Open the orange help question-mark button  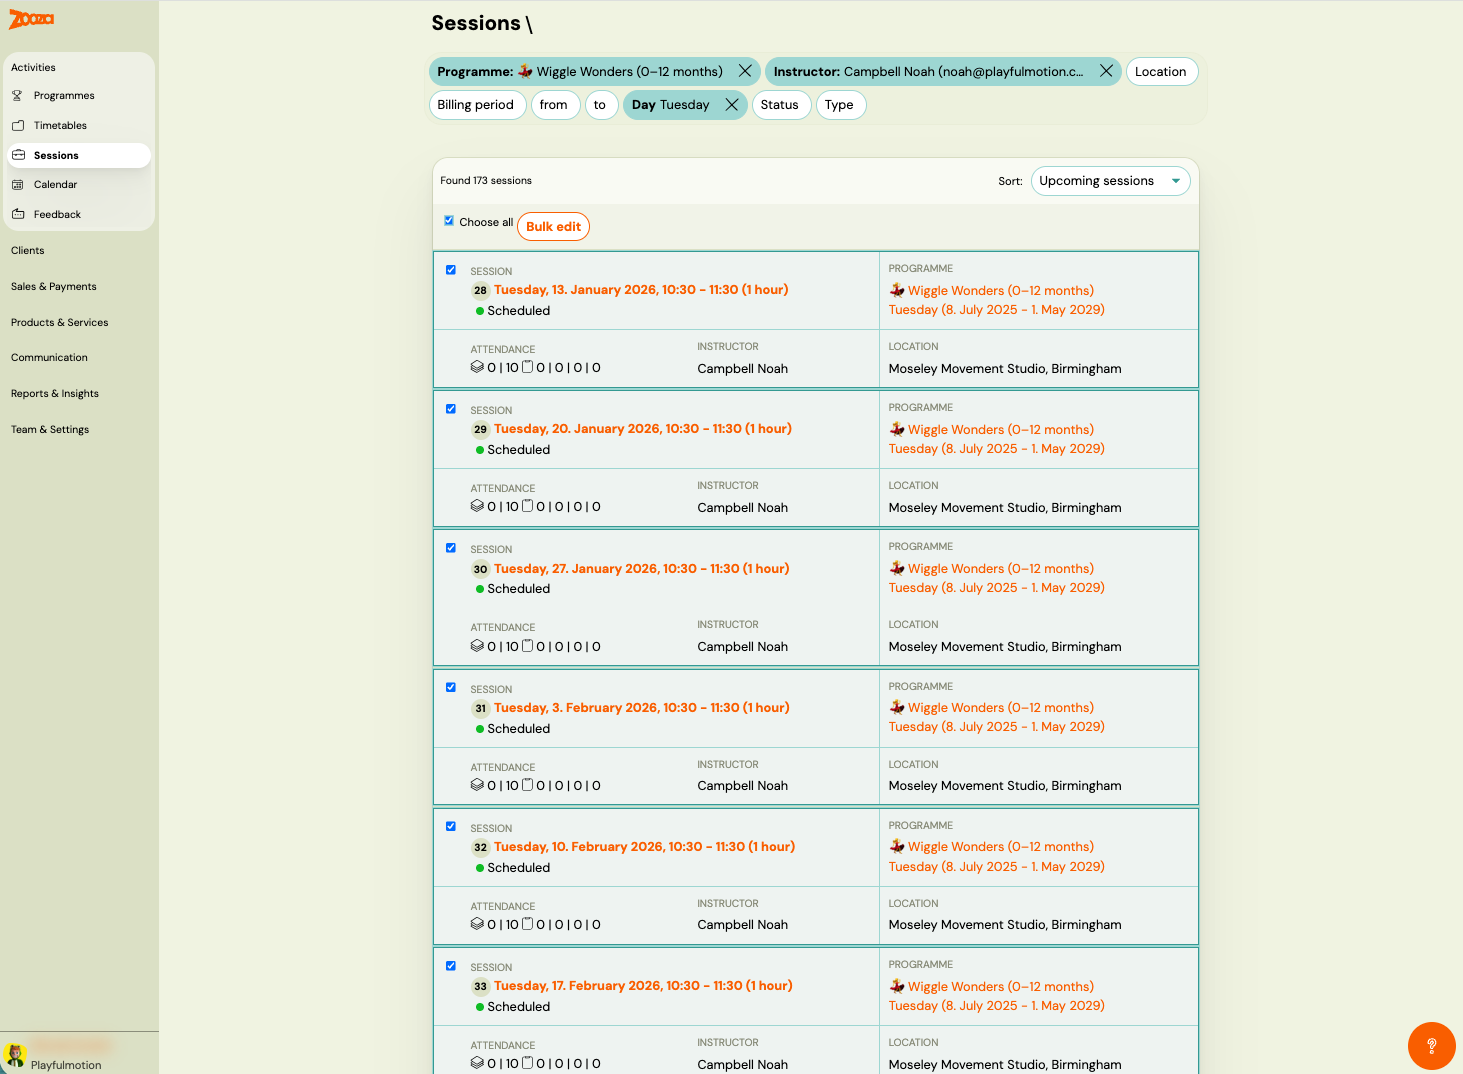tap(1431, 1046)
